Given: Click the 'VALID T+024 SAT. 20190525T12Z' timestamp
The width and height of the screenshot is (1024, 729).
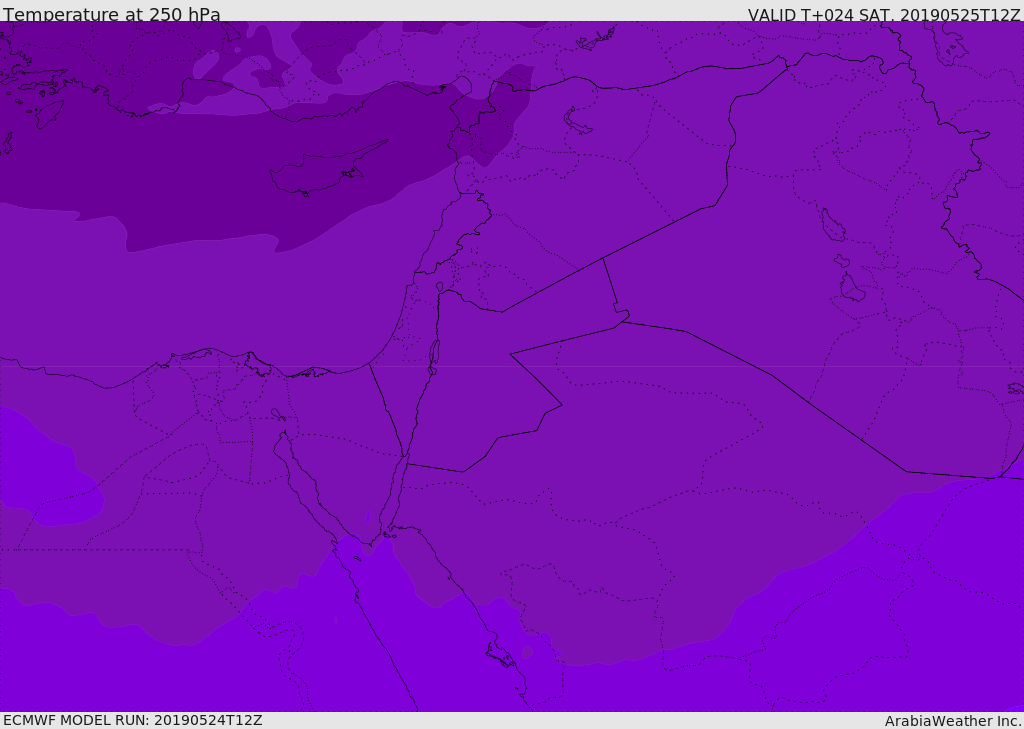Looking at the screenshot, I should pyautogui.click(x=884, y=14).
